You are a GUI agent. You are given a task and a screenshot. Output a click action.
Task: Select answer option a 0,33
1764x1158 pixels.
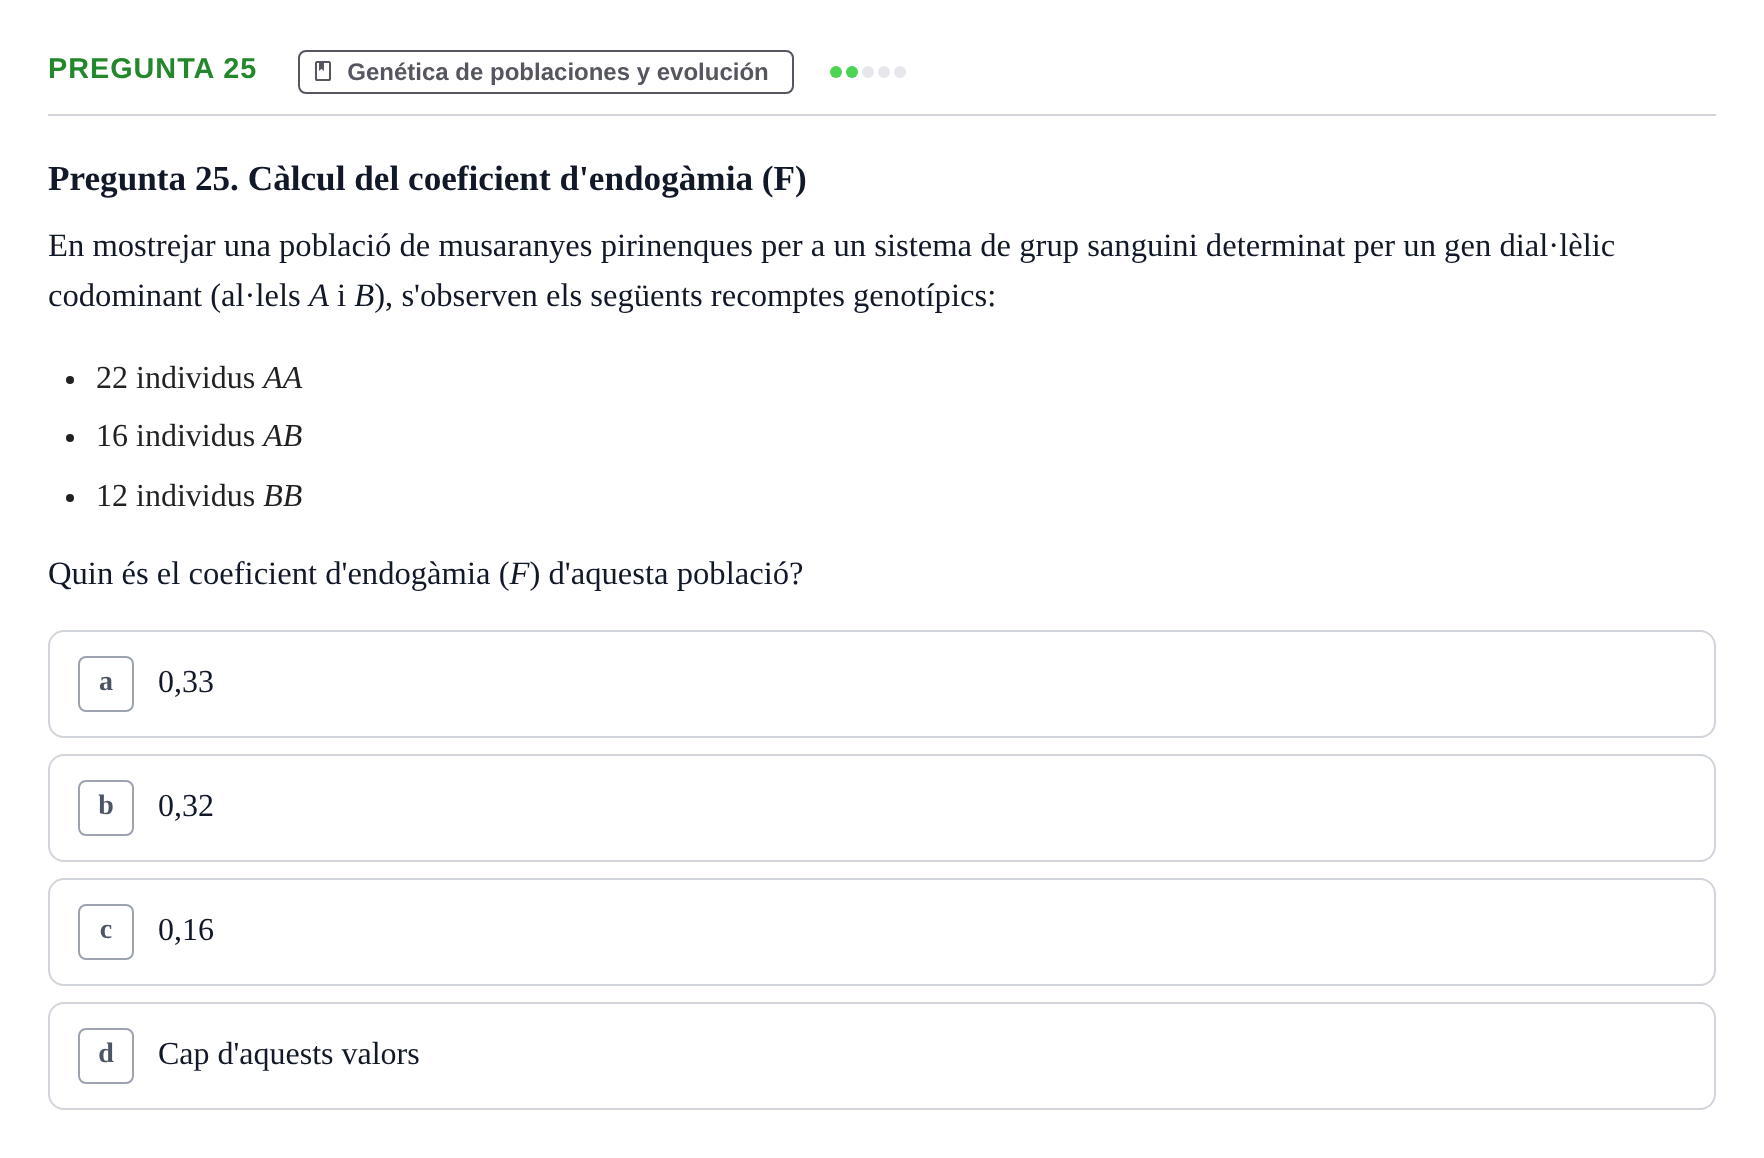tap(882, 684)
